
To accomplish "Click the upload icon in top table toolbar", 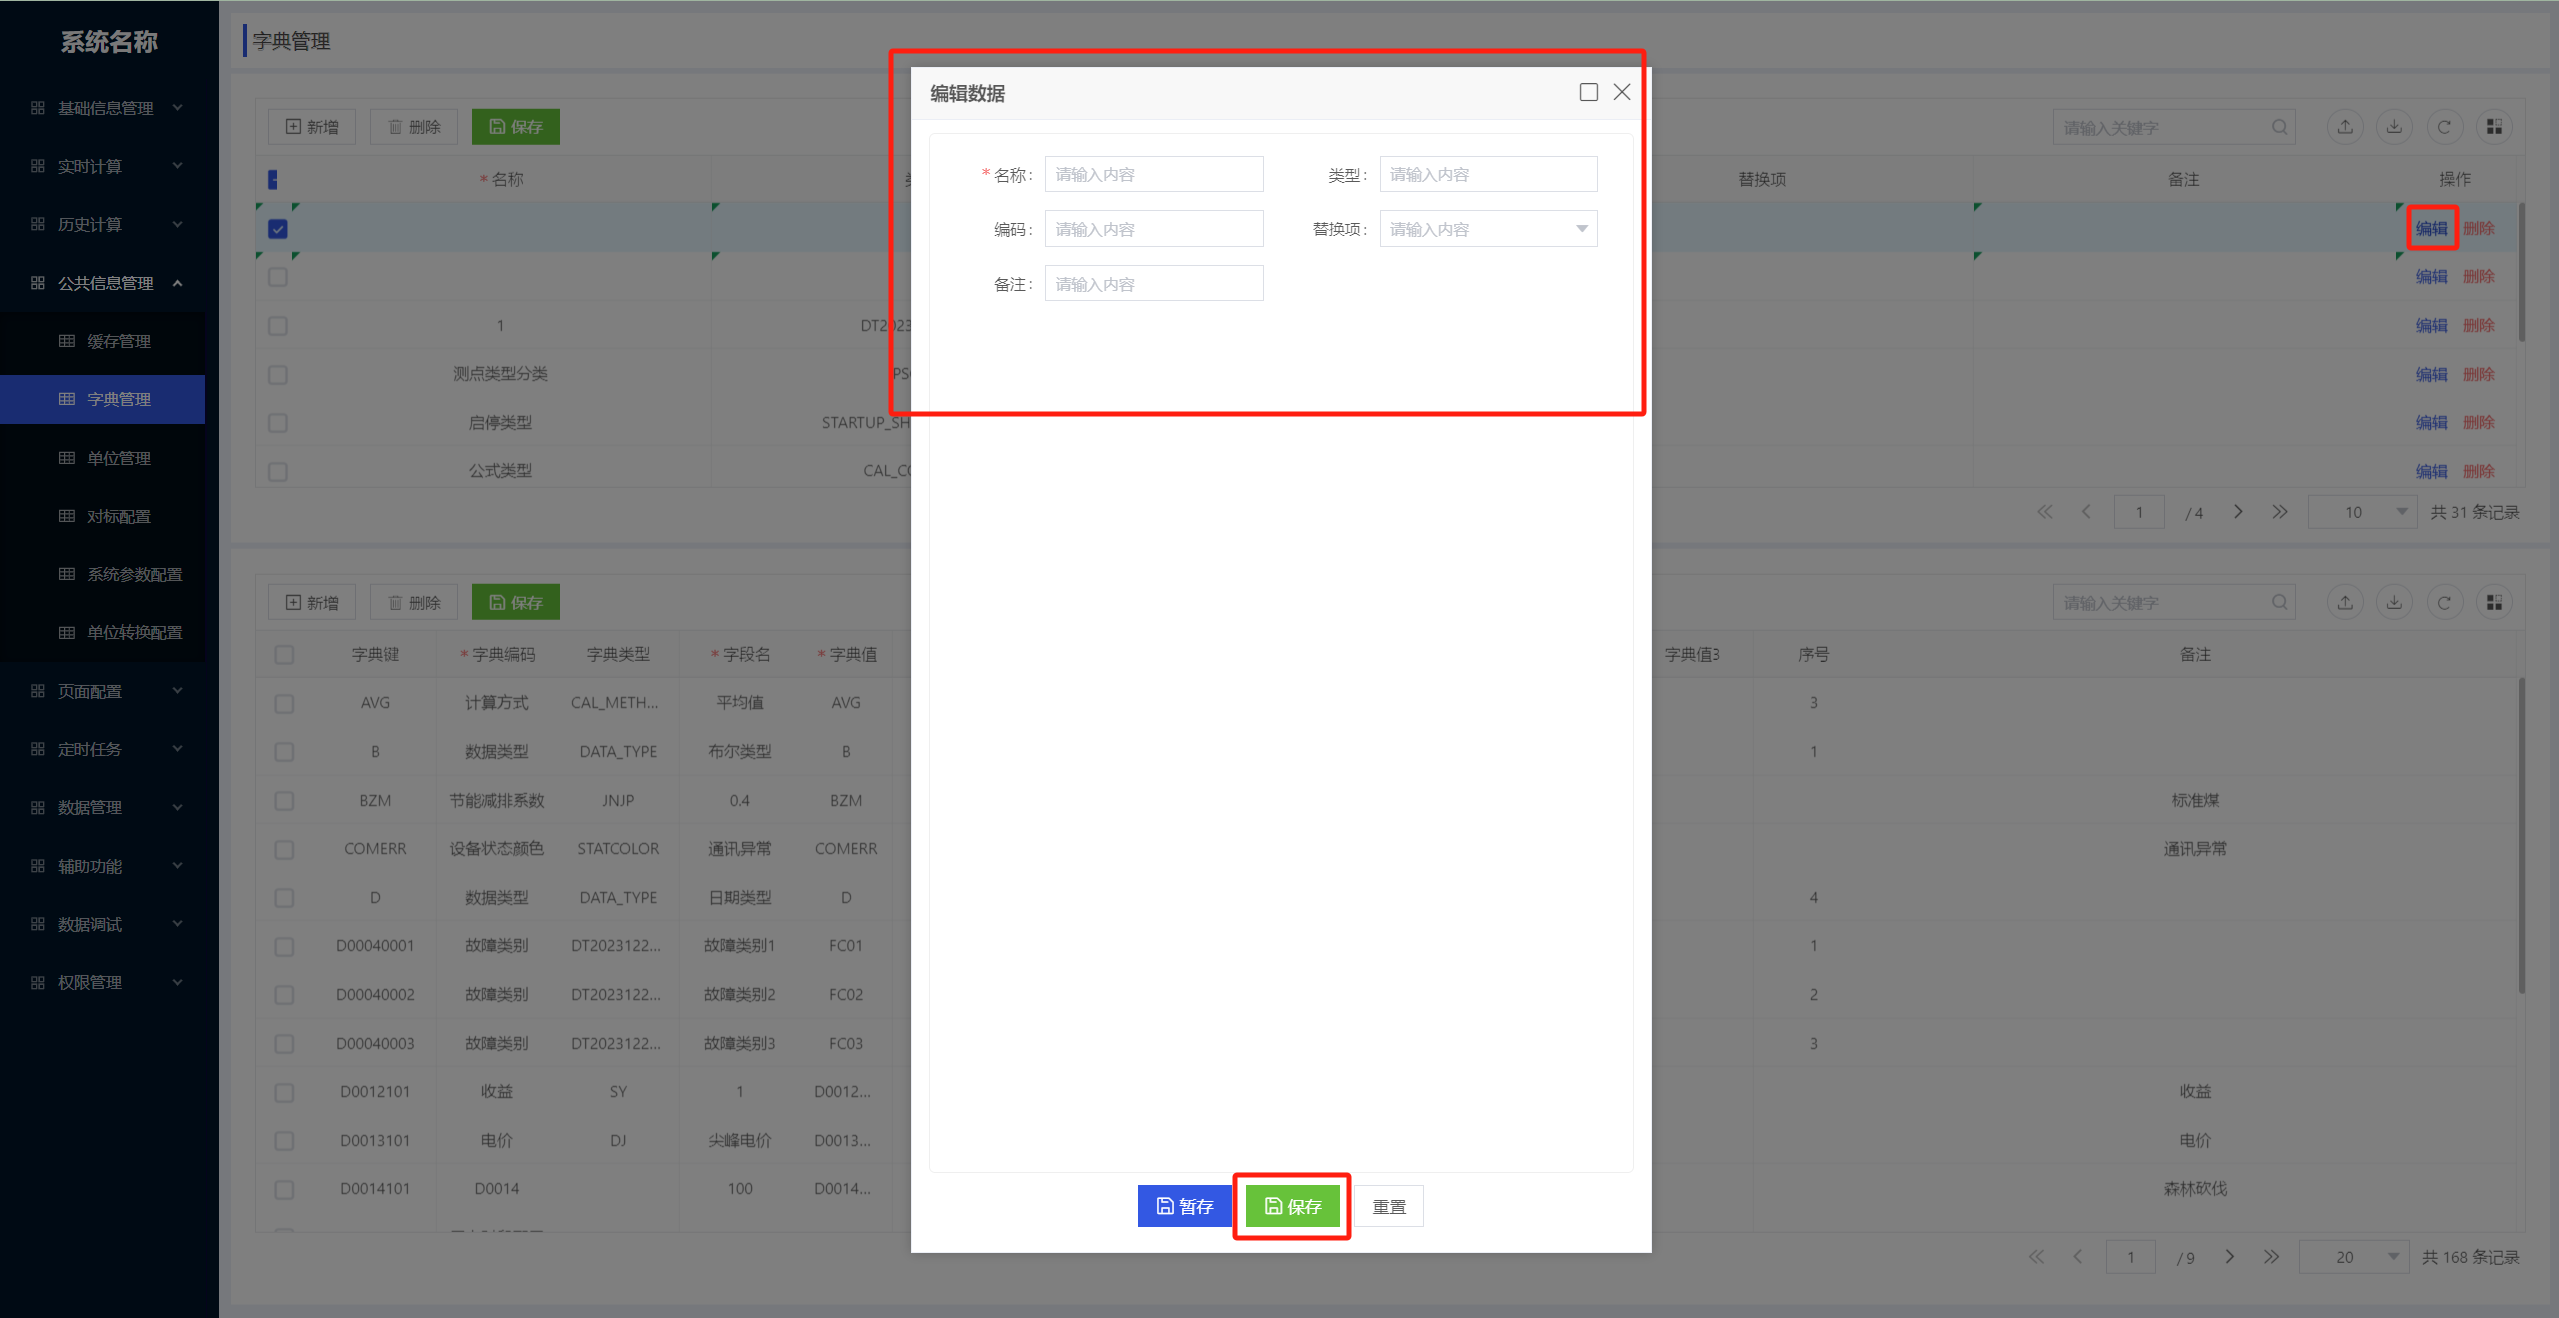I will [x=2345, y=127].
